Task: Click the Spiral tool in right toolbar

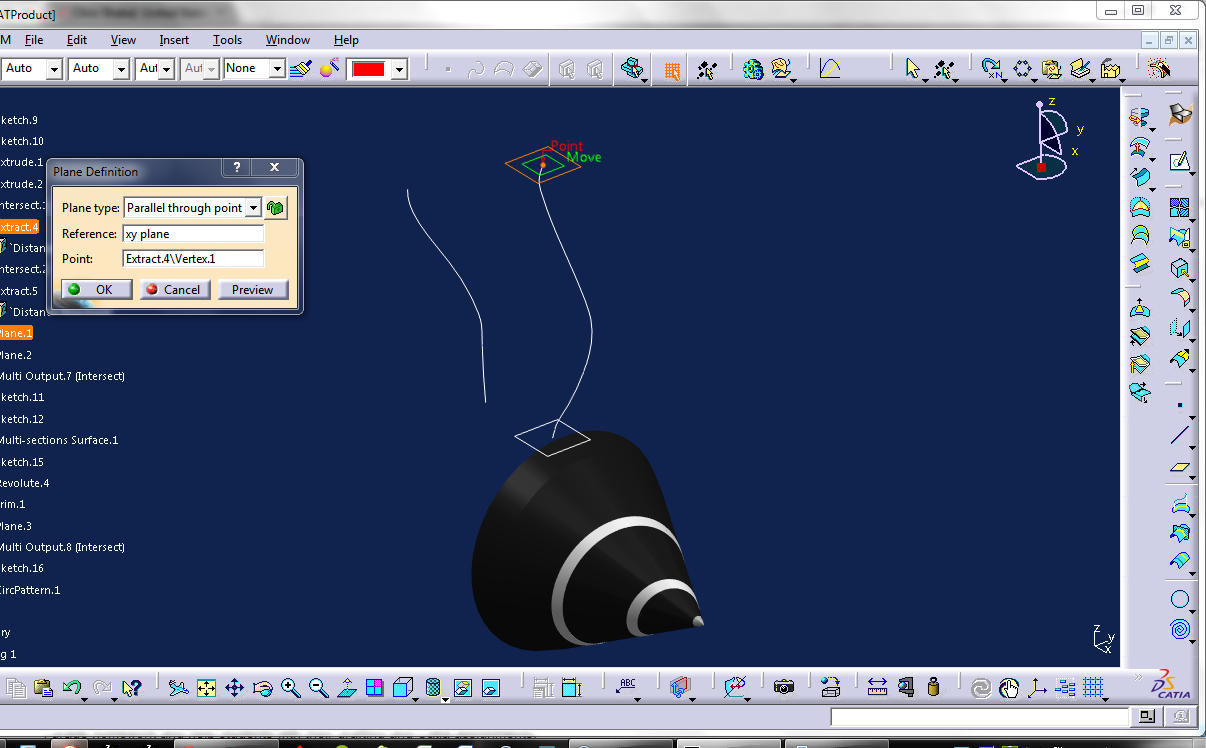Action: 1180,630
